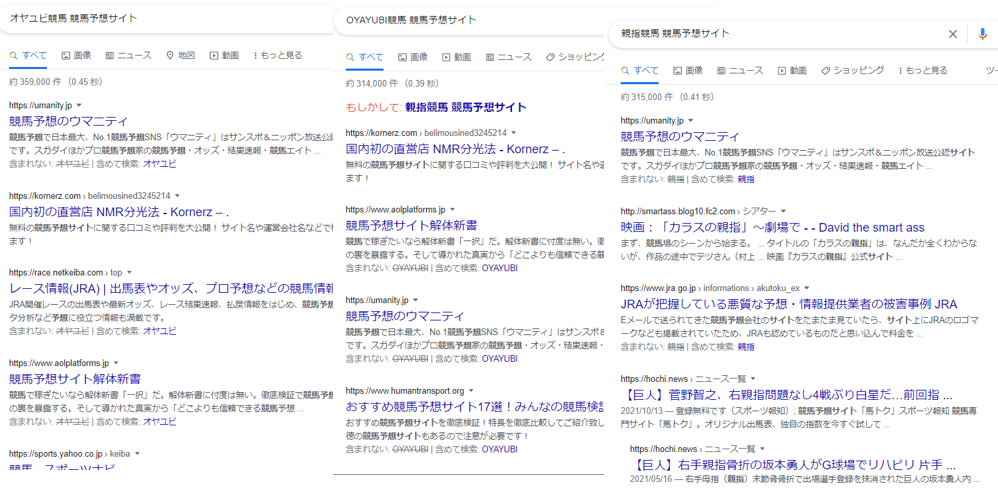Clear the 親指競馬 search box with X

953,34
